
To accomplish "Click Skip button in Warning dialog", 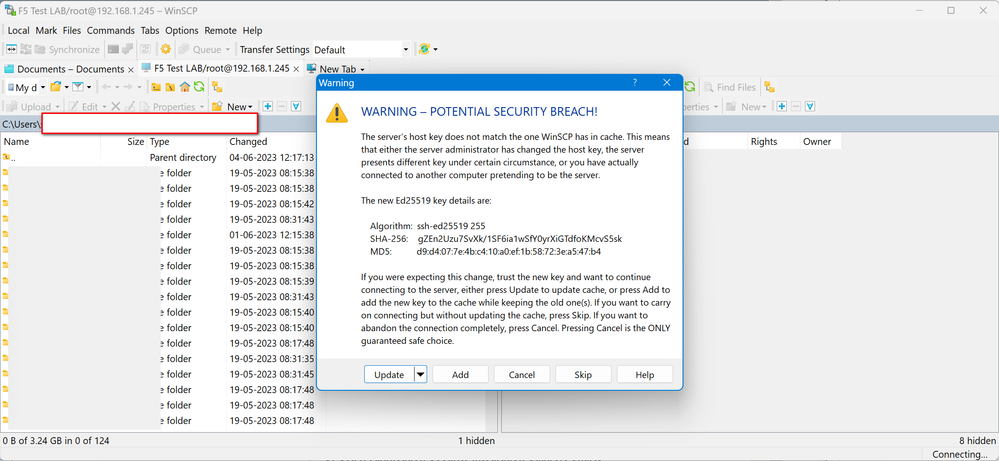I will click(x=583, y=374).
